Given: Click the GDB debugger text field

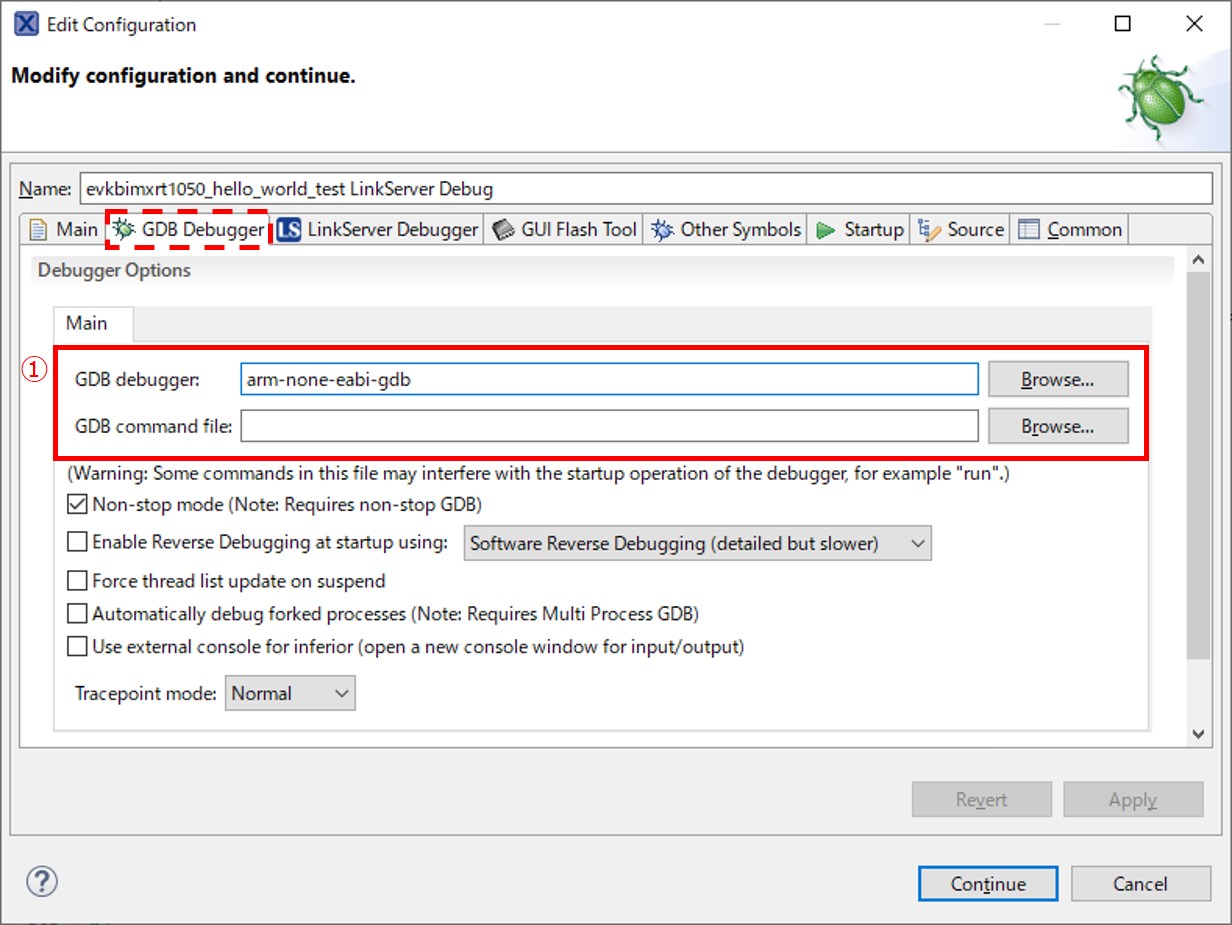Looking at the screenshot, I should 608,380.
